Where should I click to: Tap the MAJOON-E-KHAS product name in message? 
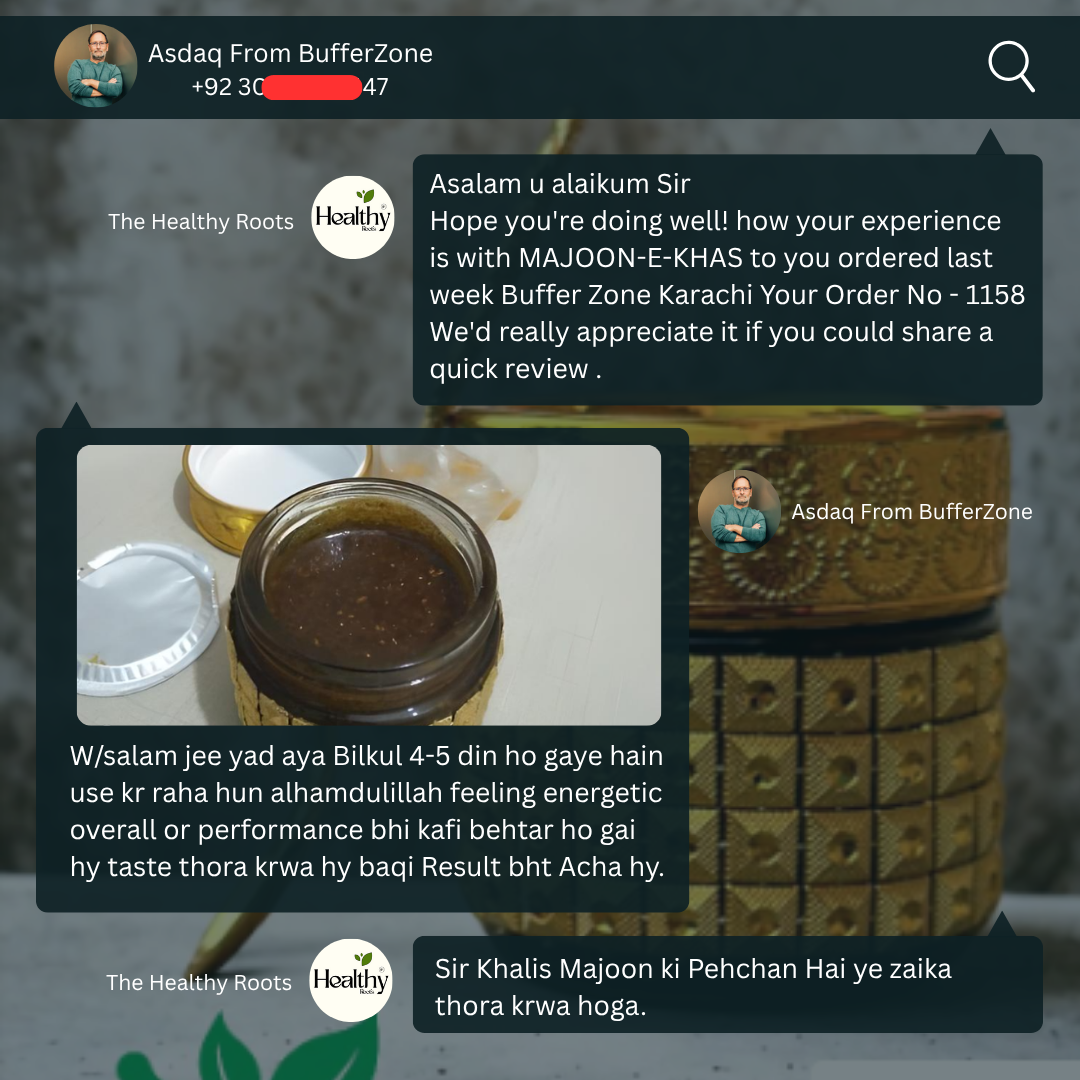[x=631, y=258]
